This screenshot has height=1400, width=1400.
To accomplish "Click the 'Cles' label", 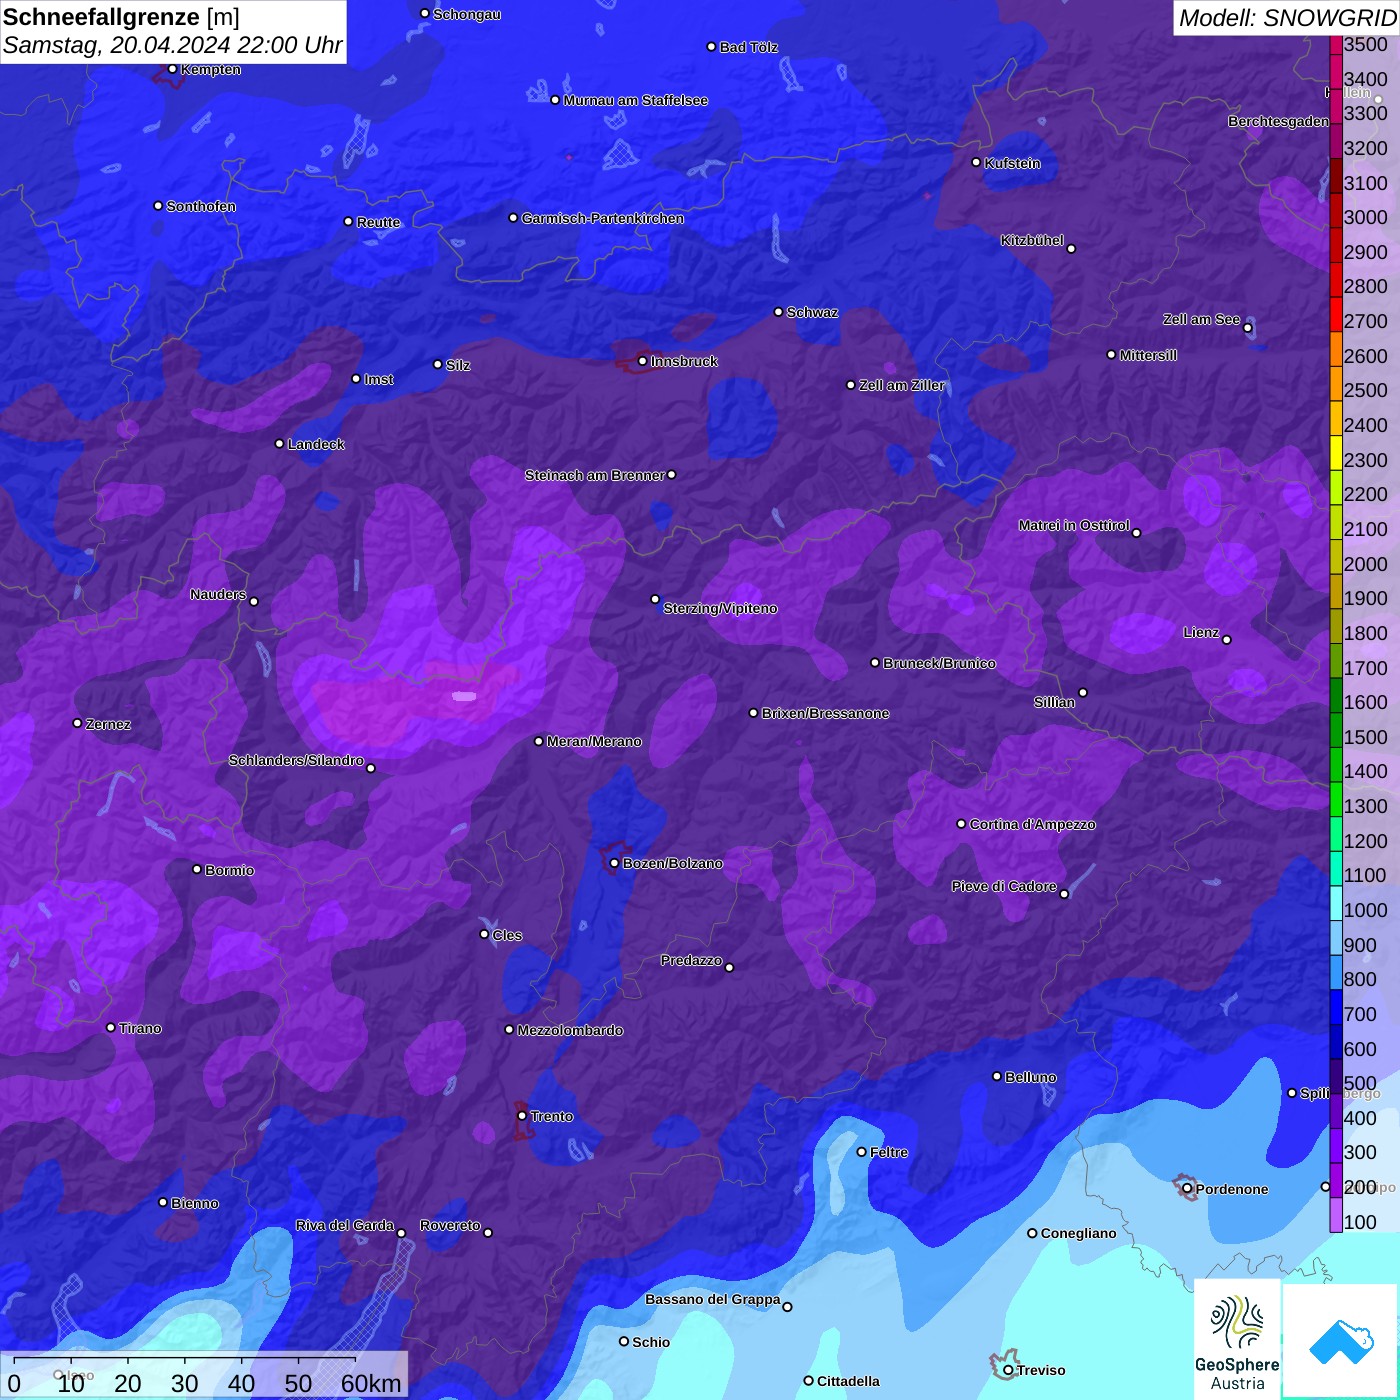I will [x=507, y=935].
